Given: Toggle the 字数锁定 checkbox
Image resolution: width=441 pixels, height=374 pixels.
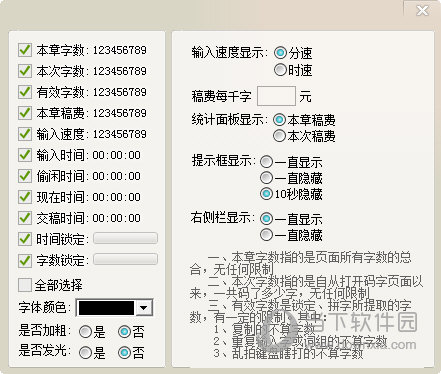Looking at the screenshot, I should (25, 260).
